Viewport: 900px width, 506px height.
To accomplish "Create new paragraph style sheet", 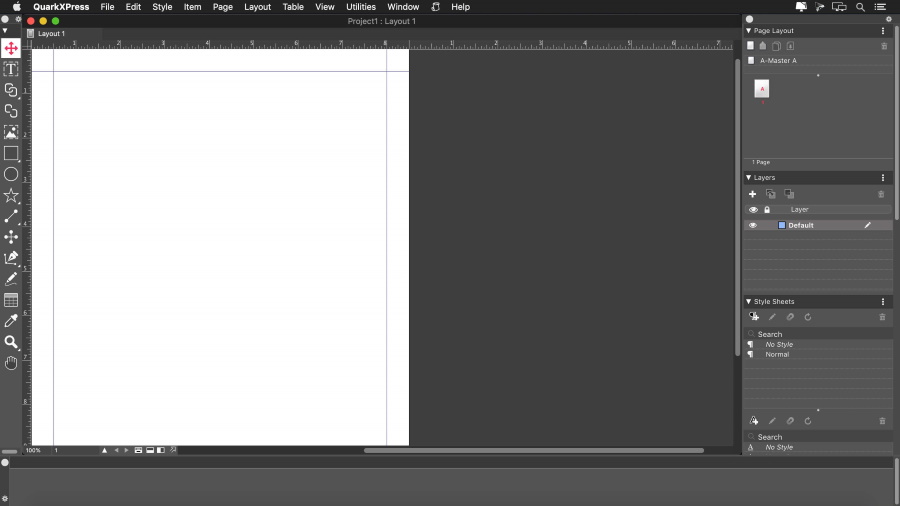I will (754, 317).
